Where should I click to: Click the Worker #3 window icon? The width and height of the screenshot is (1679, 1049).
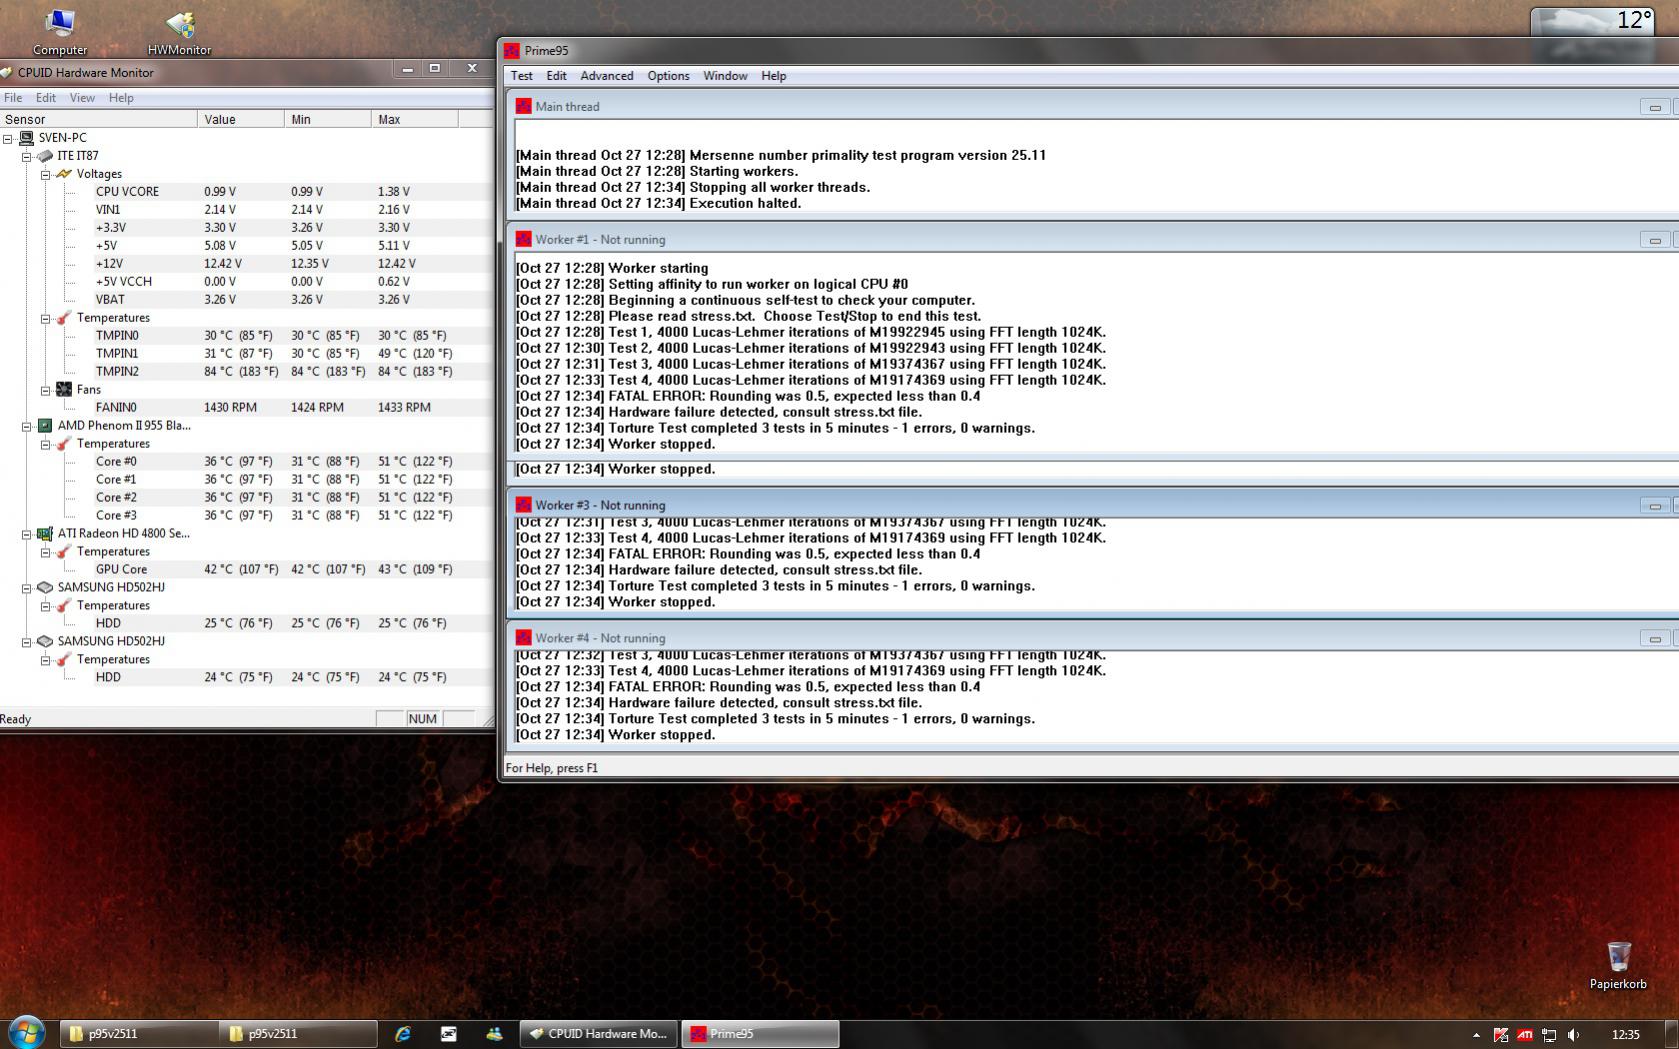[x=523, y=505]
